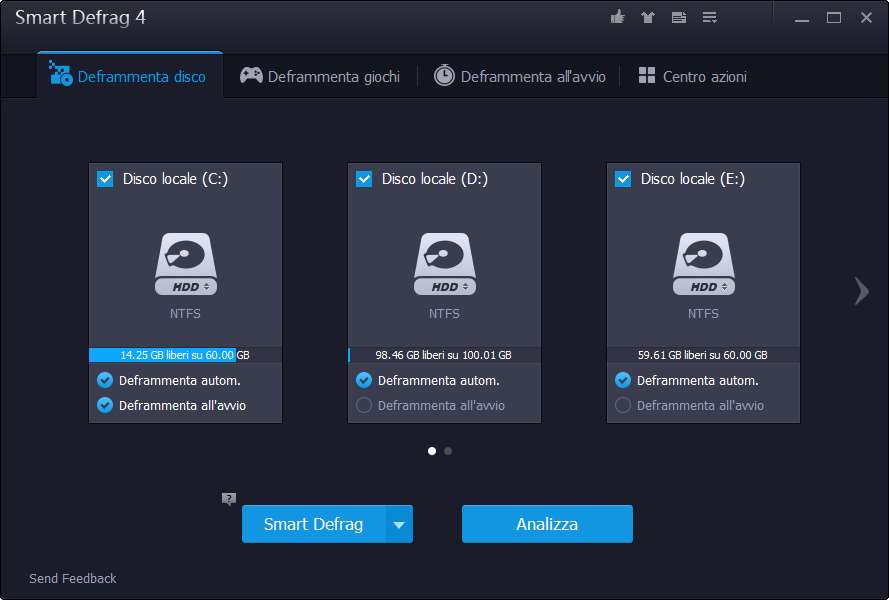Uncheck the Disco locale (D:) checkbox

pos(364,179)
